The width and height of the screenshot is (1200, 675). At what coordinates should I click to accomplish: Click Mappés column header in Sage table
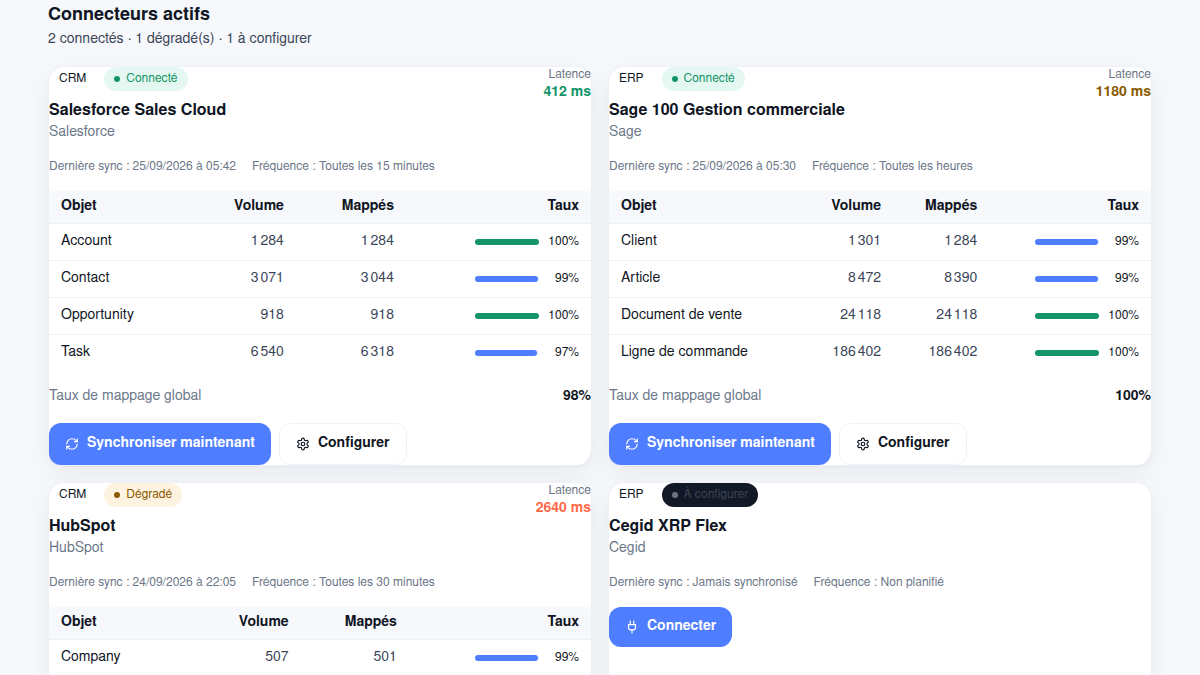(x=951, y=205)
